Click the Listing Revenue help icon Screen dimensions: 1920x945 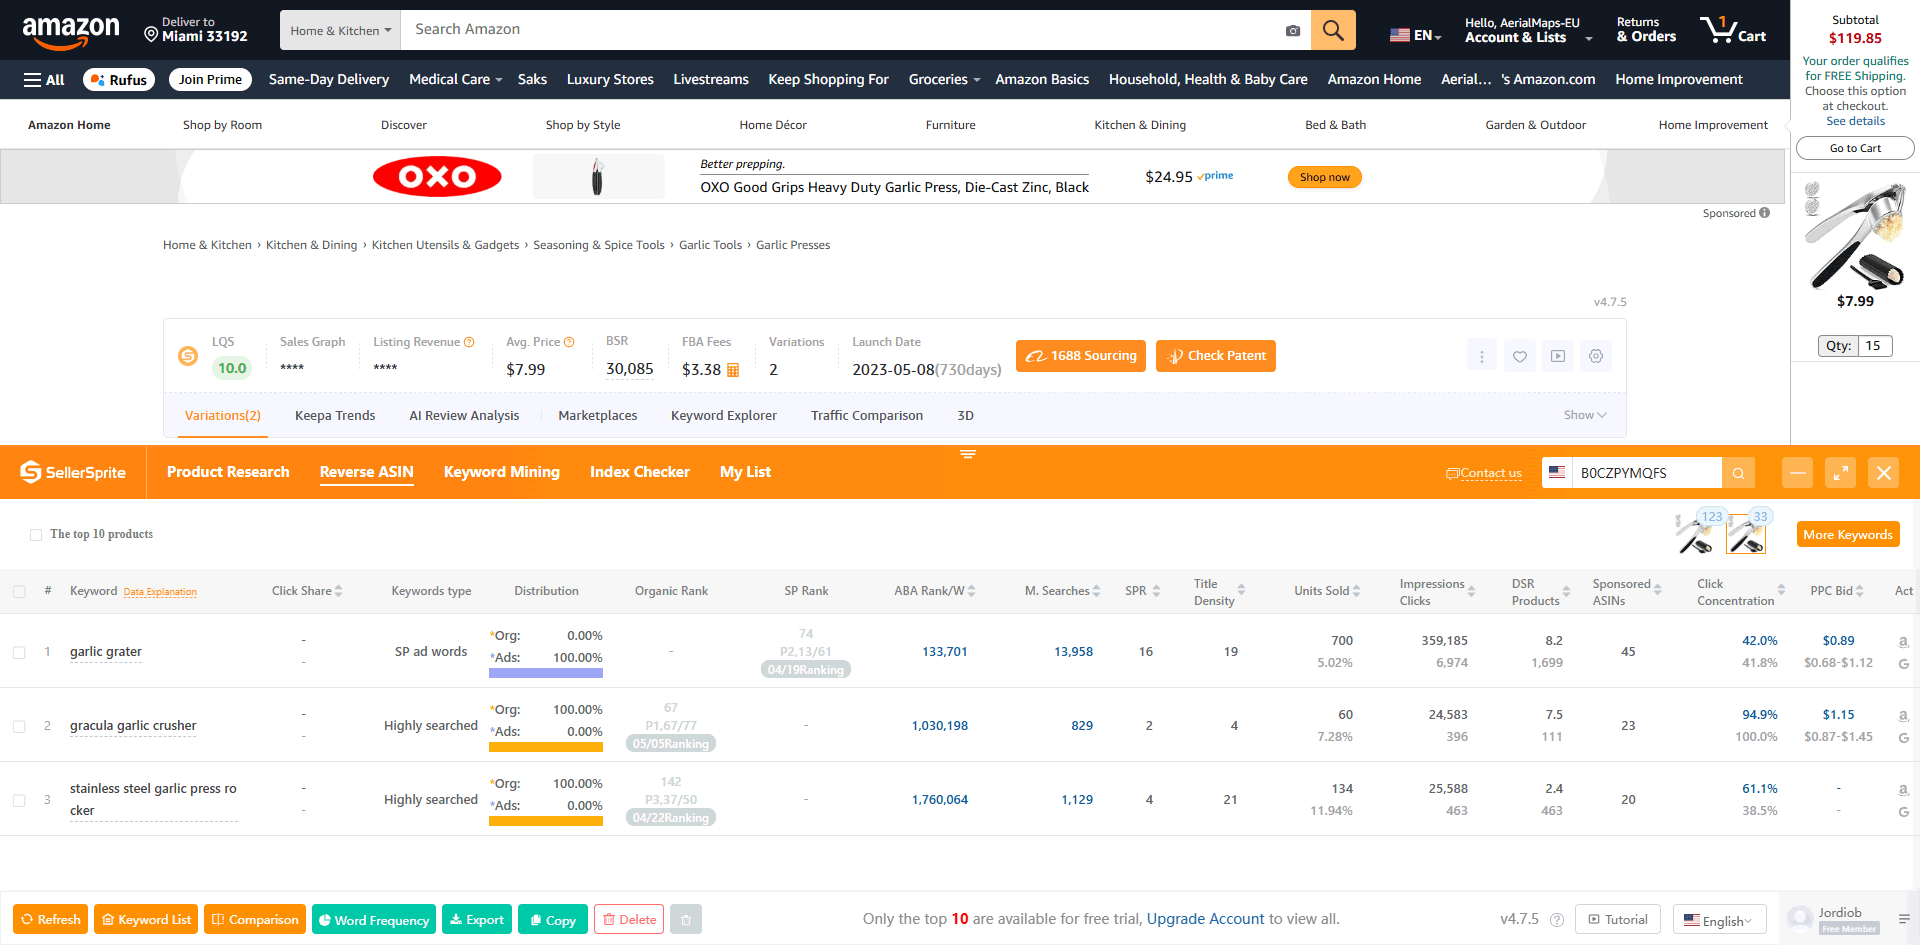coord(469,342)
